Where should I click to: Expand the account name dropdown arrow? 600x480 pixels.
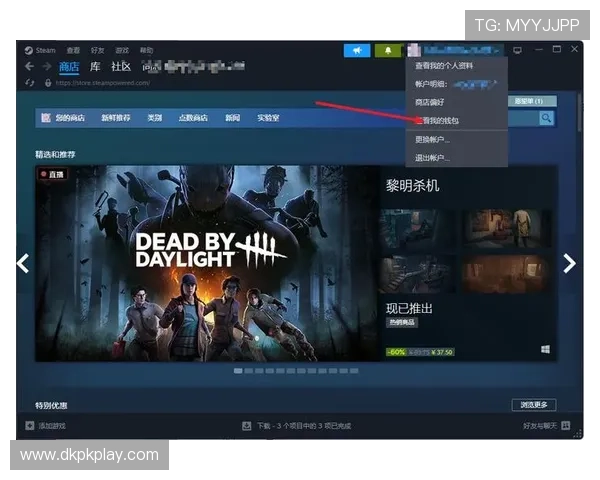click(x=497, y=51)
